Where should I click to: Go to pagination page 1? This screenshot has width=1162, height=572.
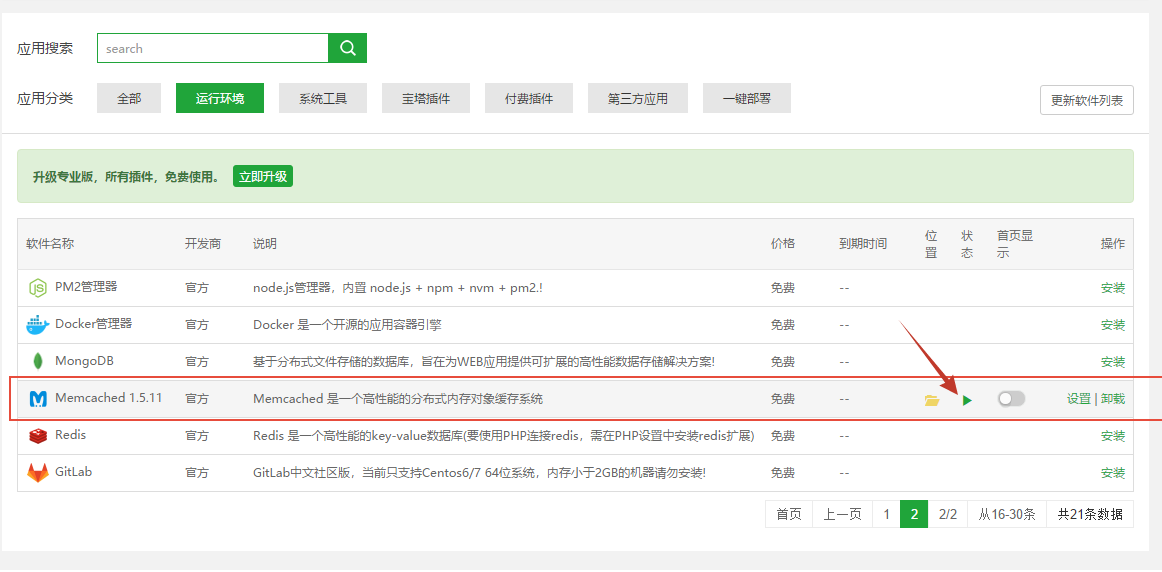tap(885, 514)
